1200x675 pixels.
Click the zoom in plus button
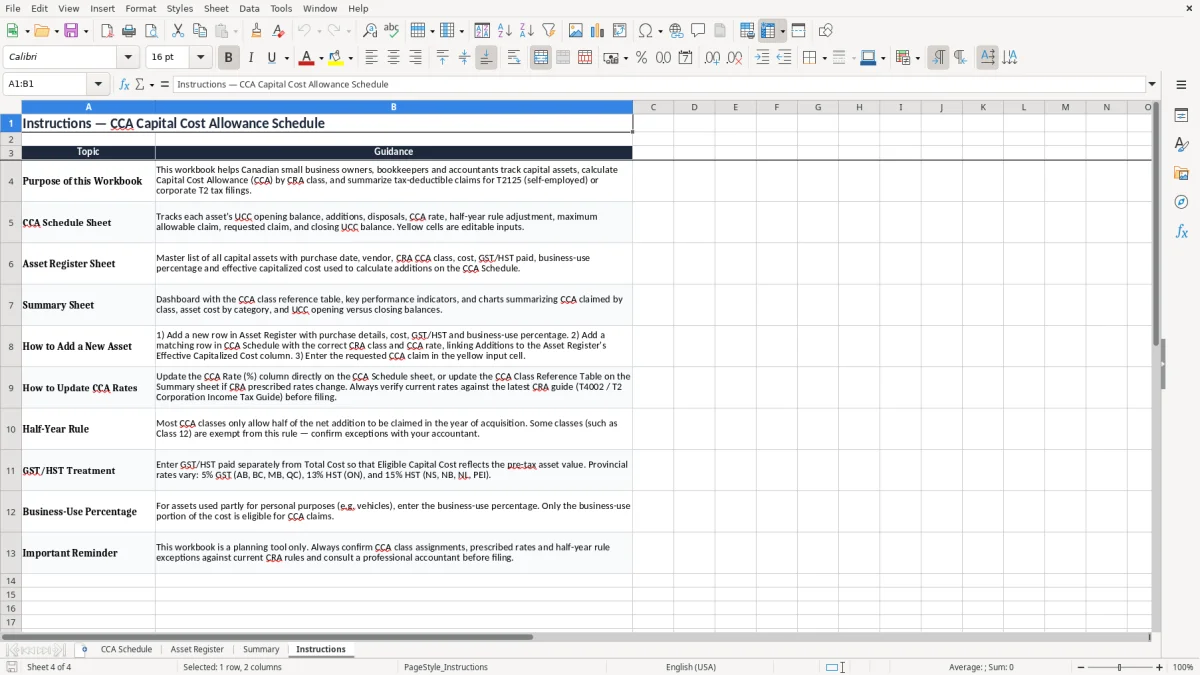point(1160,667)
